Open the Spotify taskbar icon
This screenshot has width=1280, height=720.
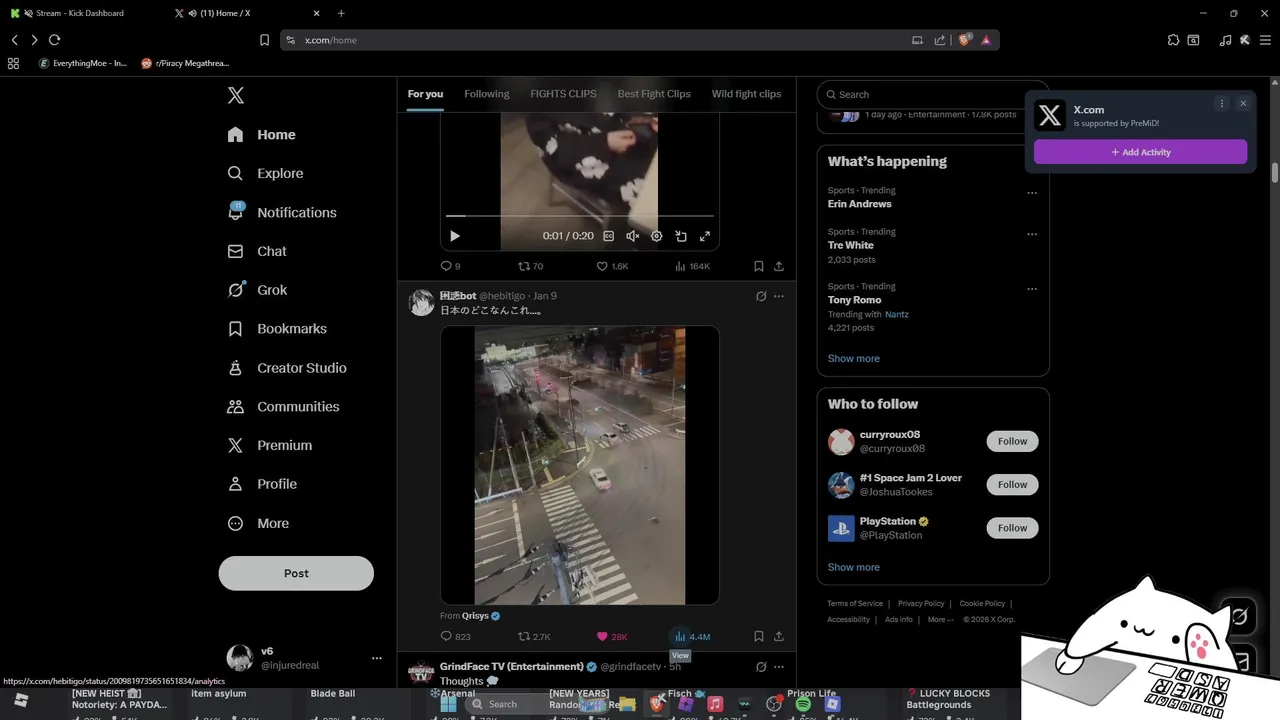tap(803, 704)
